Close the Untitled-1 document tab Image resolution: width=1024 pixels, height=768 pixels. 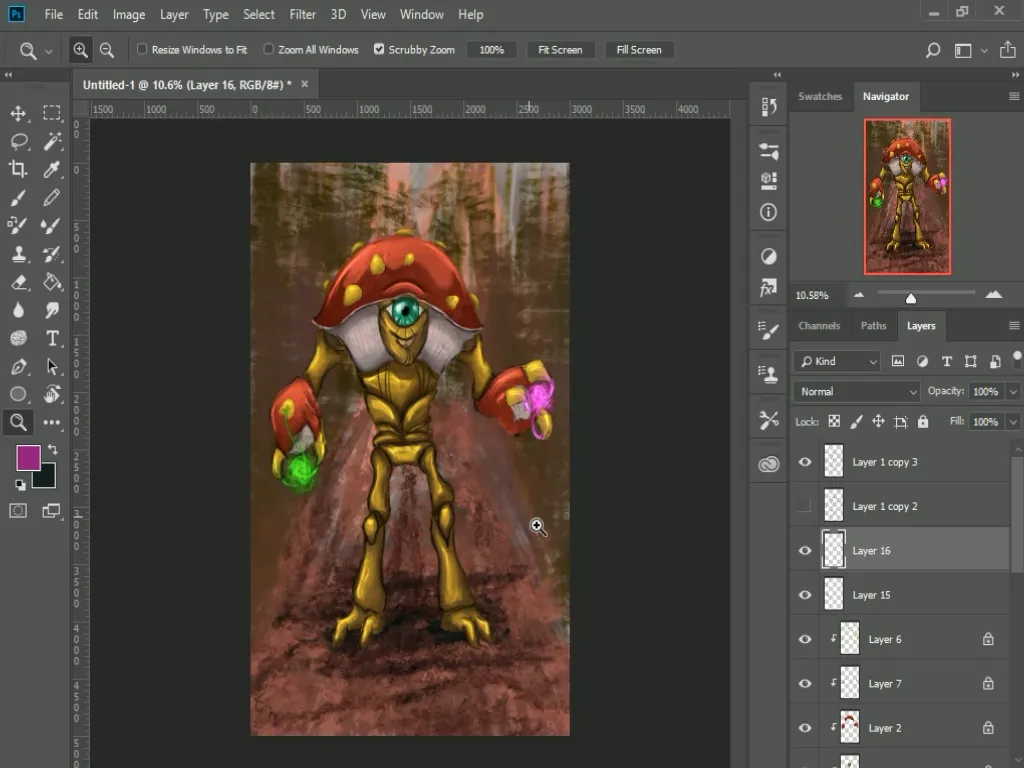point(304,84)
